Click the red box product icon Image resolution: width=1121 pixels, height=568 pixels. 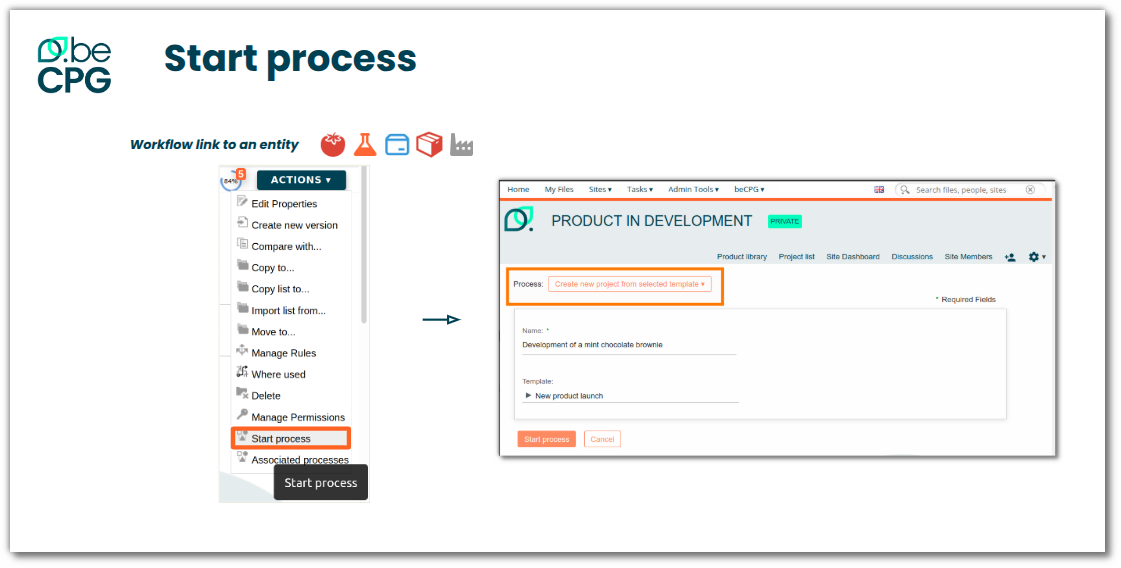click(x=429, y=145)
